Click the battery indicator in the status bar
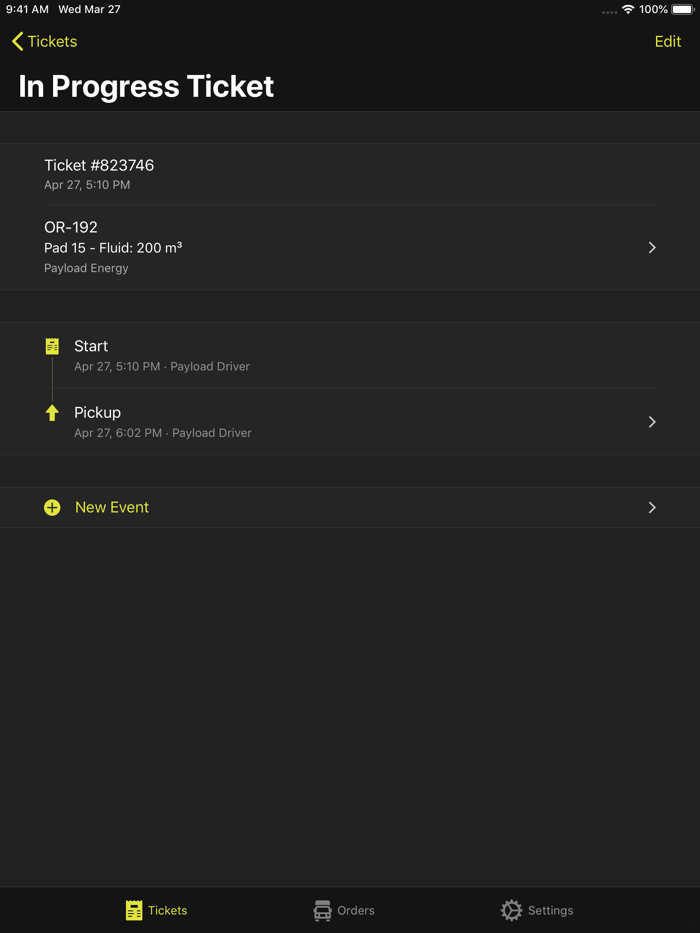Screen dimensions: 700x933 683,9
